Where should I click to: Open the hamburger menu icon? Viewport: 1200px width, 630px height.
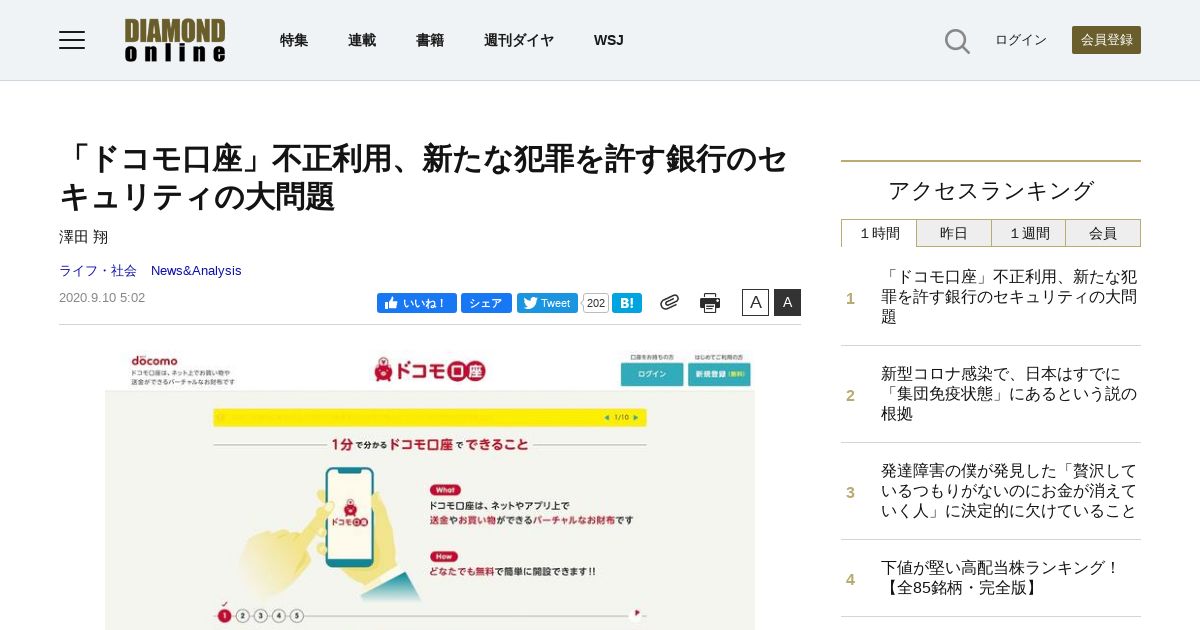coord(72,40)
